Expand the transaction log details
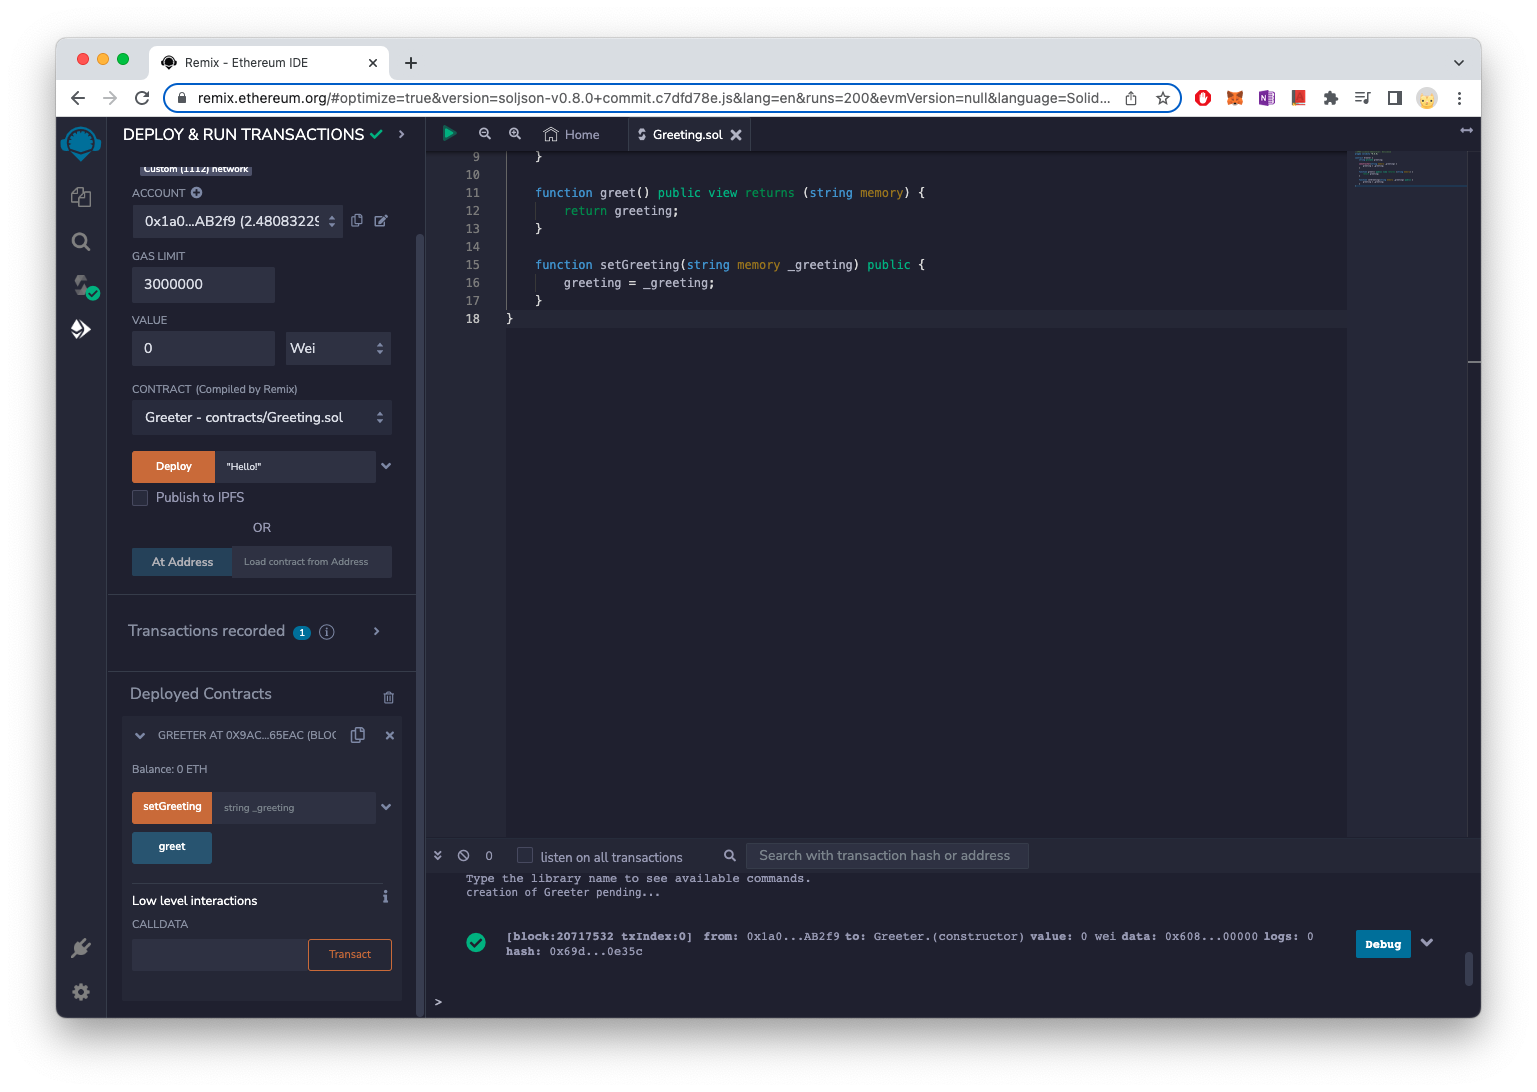This screenshot has height=1092, width=1537. click(x=1427, y=943)
